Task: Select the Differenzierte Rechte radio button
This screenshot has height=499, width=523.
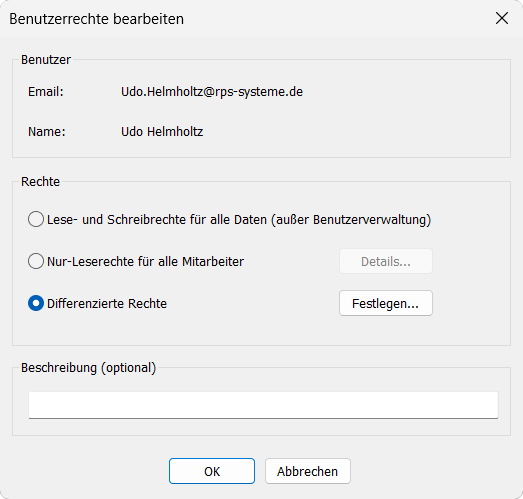Action: click(36, 303)
